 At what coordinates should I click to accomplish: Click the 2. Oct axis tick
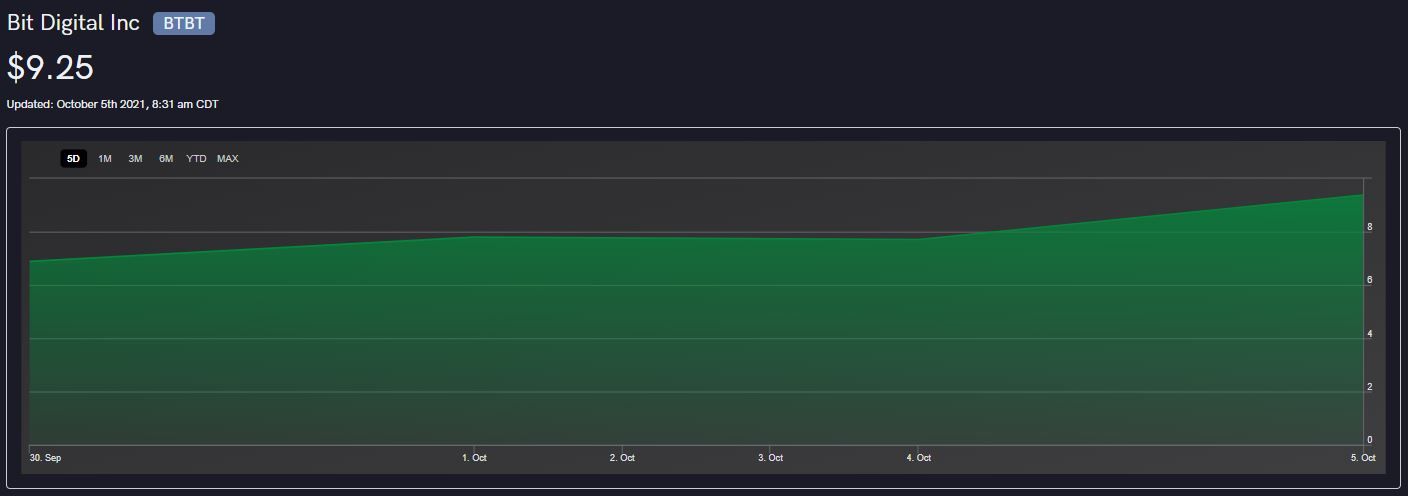622,458
